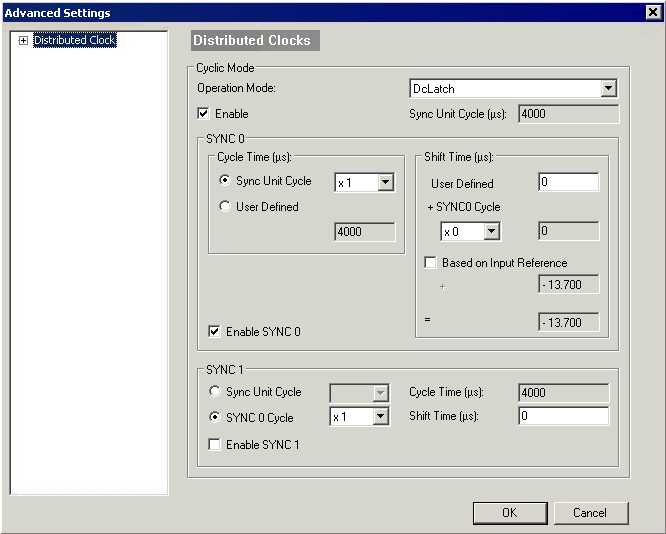This screenshot has height=534, width=666.
Task: Toggle the Enable checkbox under Cyclic Mode
Action: pos(203,114)
